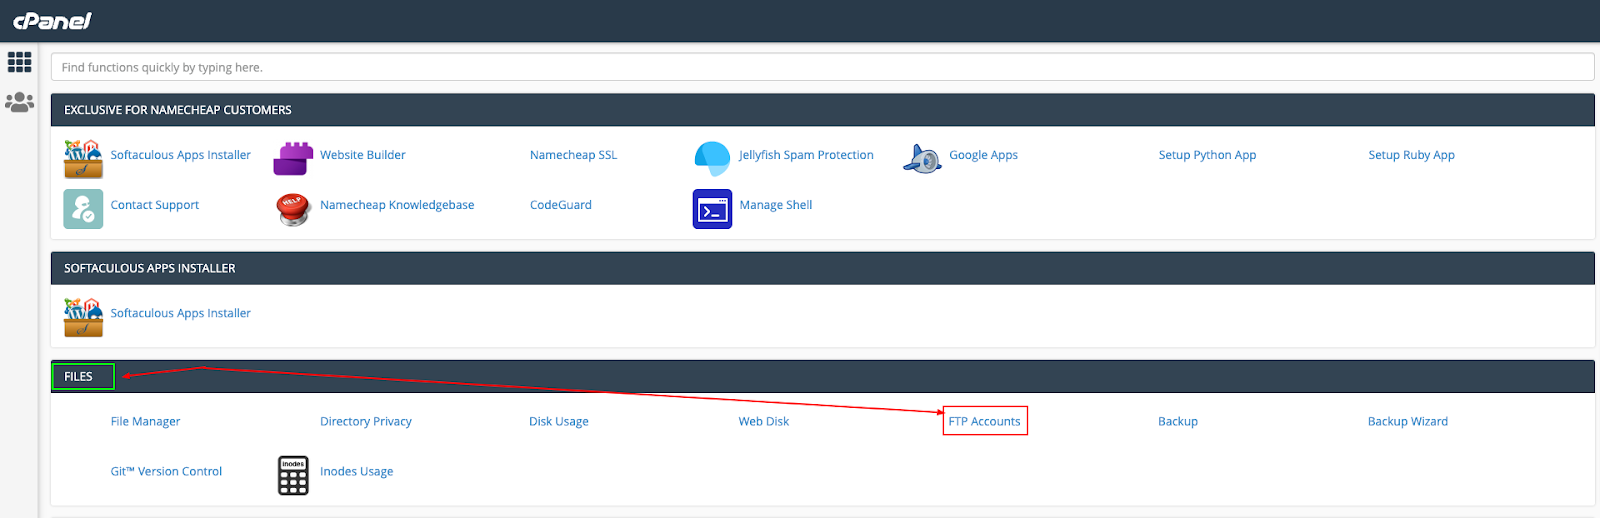Click the Manage Shell terminal icon
Image resolution: width=1600 pixels, height=518 pixels.
[712, 209]
